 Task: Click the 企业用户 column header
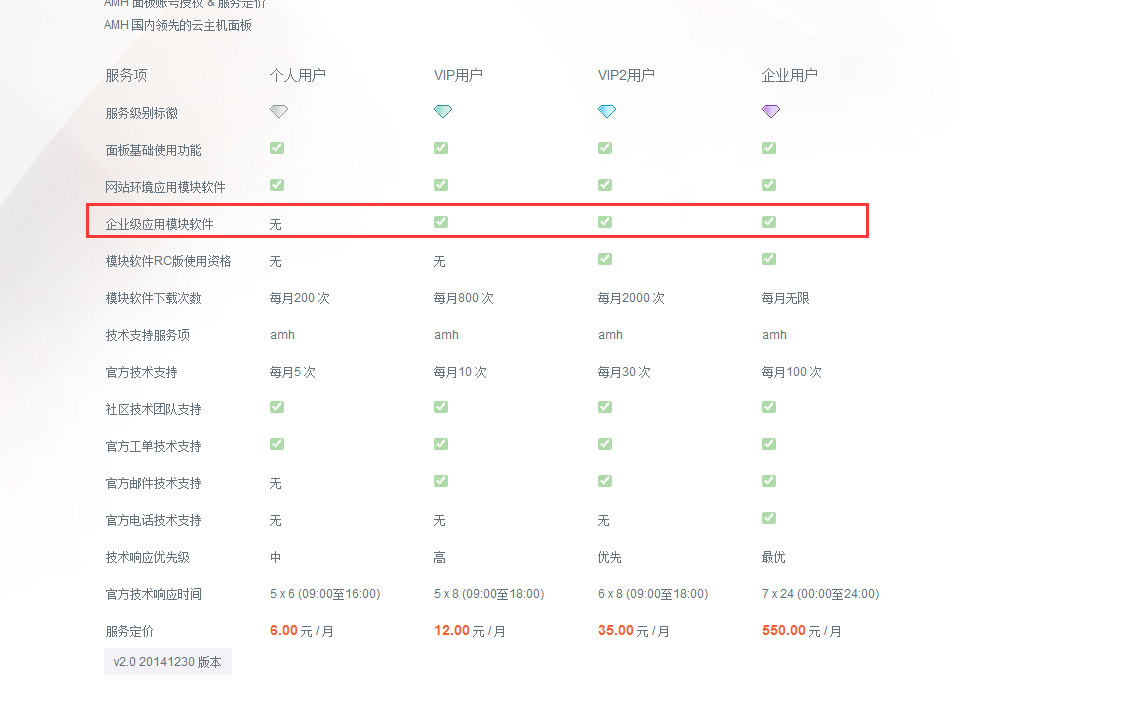[x=790, y=75]
